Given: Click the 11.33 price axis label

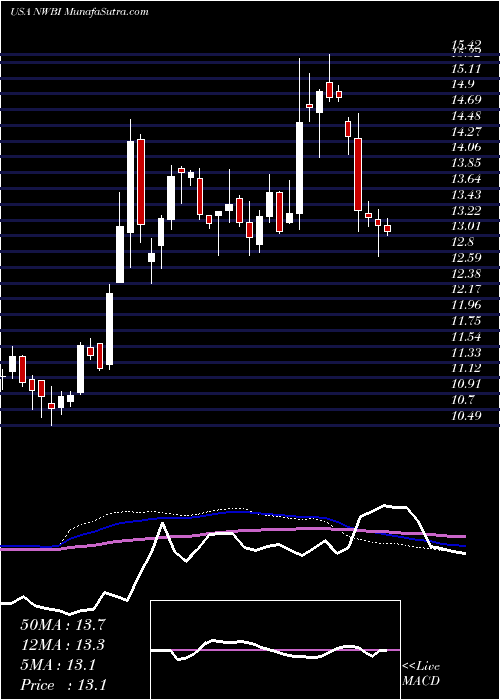Looking at the screenshot, I should tap(466, 353).
